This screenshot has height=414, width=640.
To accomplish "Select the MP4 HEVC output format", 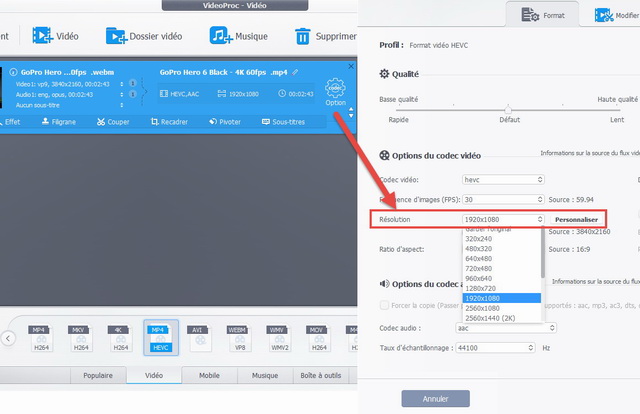I will coord(161,338).
